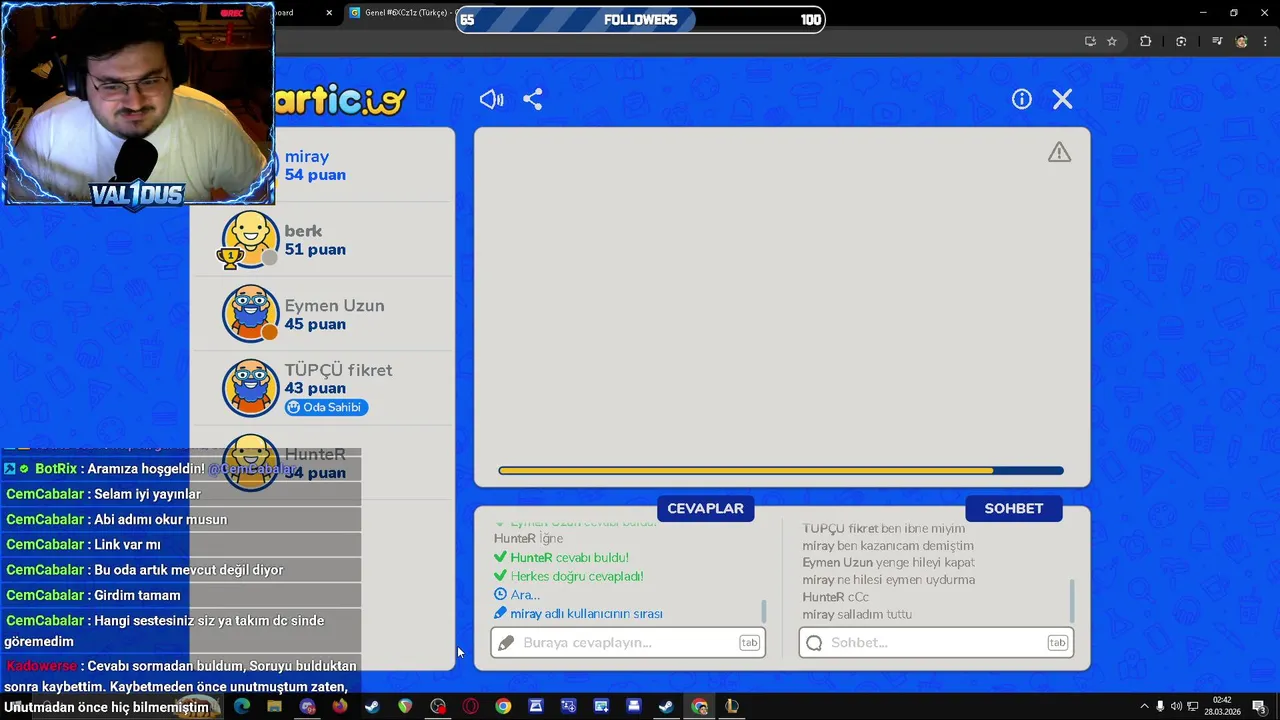Click the answers panel scrollbar
The height and width of the screenshot is (720, 1280).
(764, 610)
